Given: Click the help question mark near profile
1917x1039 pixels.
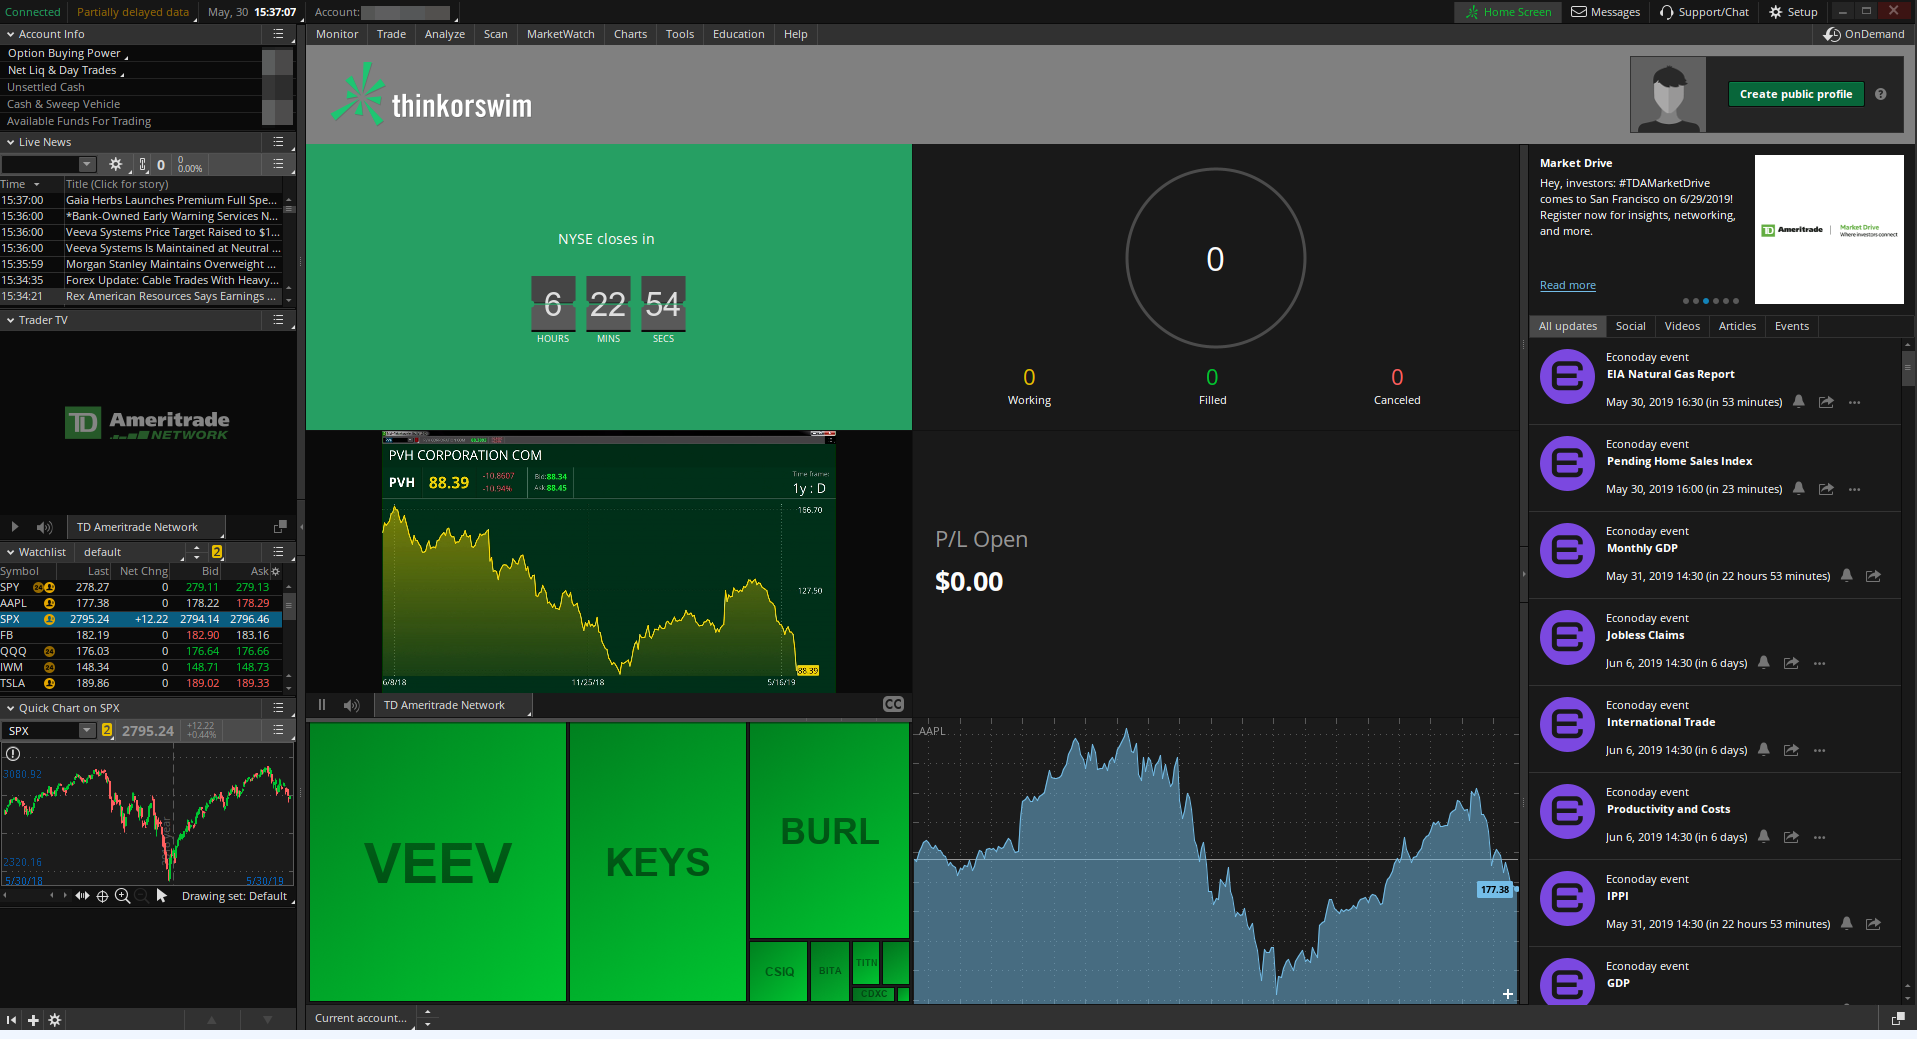Looking at the screenshot, I should [x=1880, y=94].
